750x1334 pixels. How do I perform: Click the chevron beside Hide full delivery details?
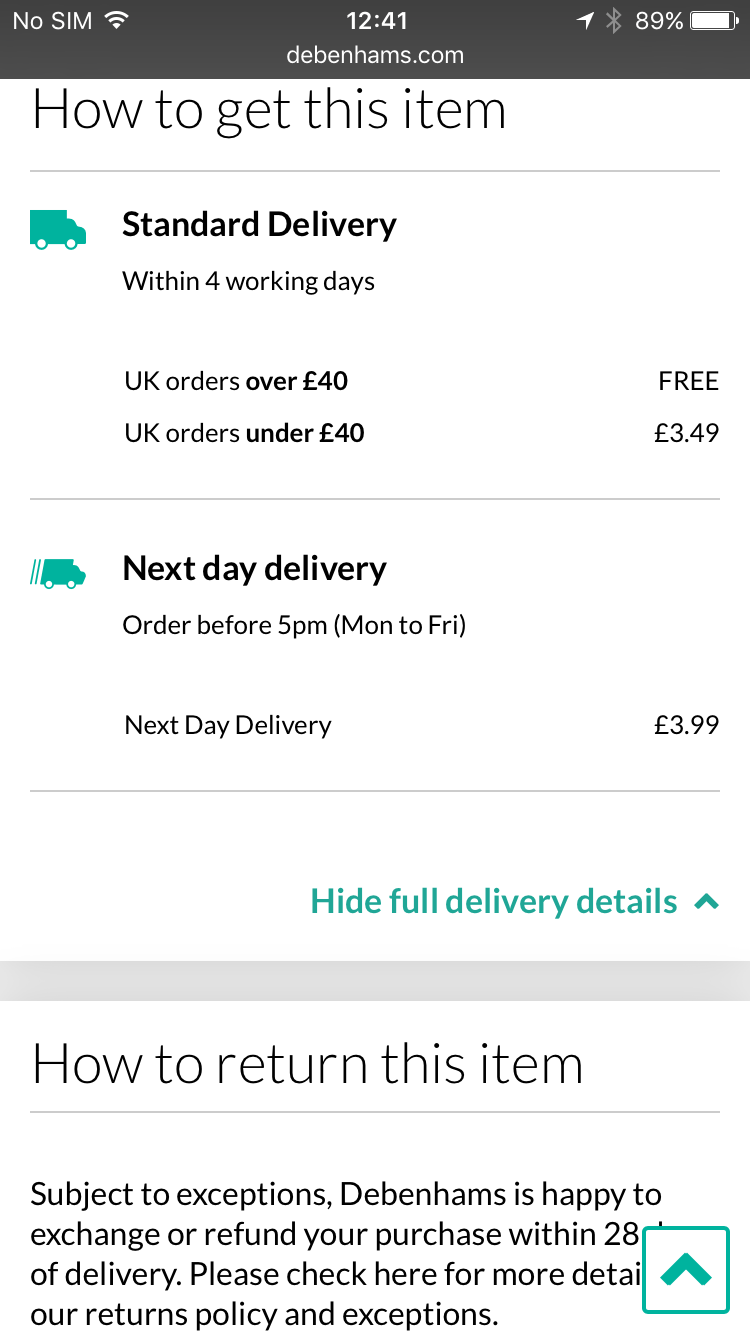[709, 900]
